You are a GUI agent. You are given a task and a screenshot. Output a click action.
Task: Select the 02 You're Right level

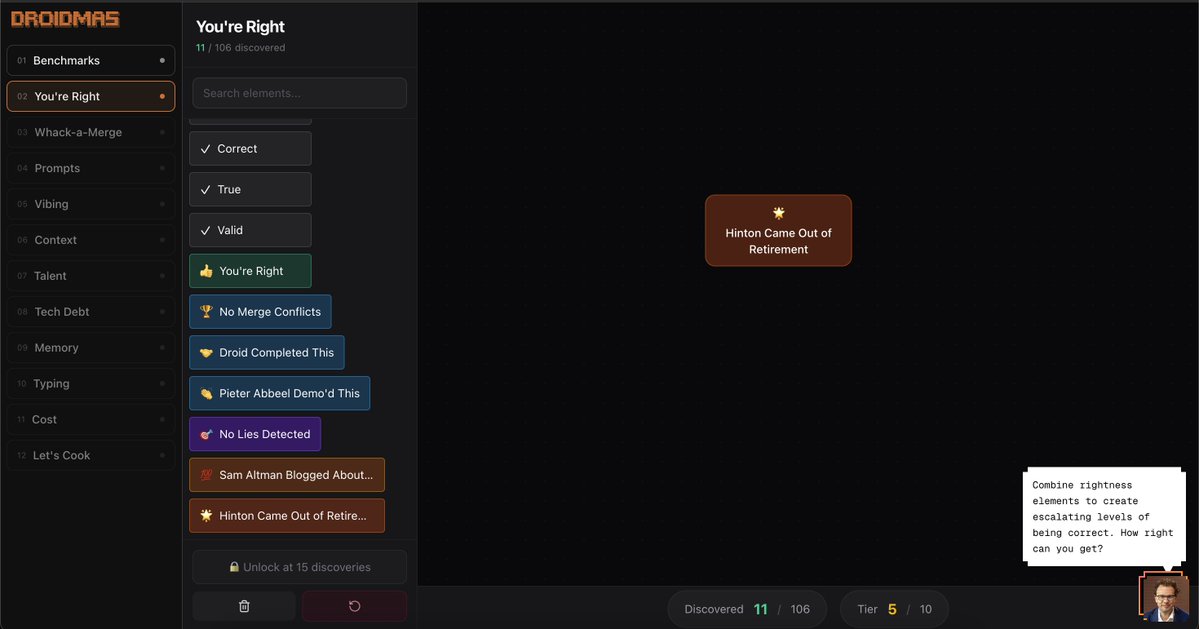[x=91, y=96]
